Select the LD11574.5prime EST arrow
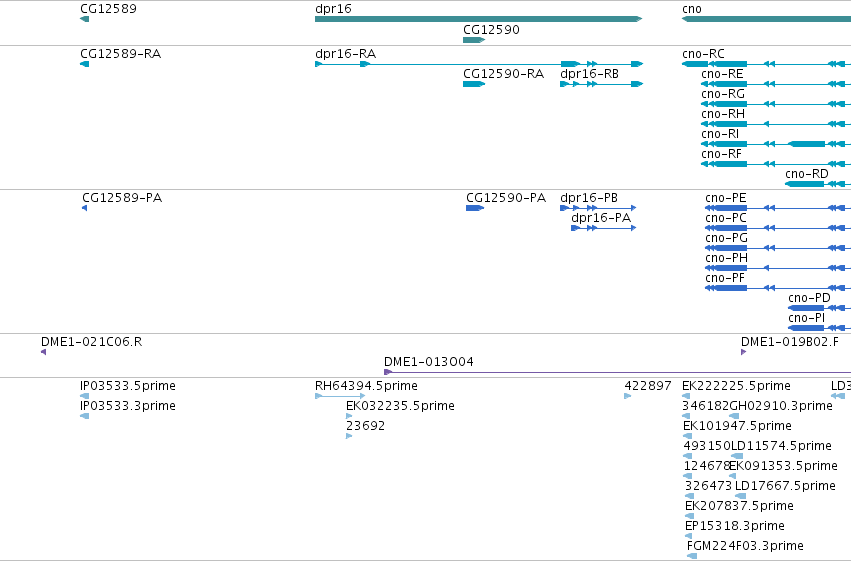This screenshot has height=561, width=851. click(x=737, y=457)
